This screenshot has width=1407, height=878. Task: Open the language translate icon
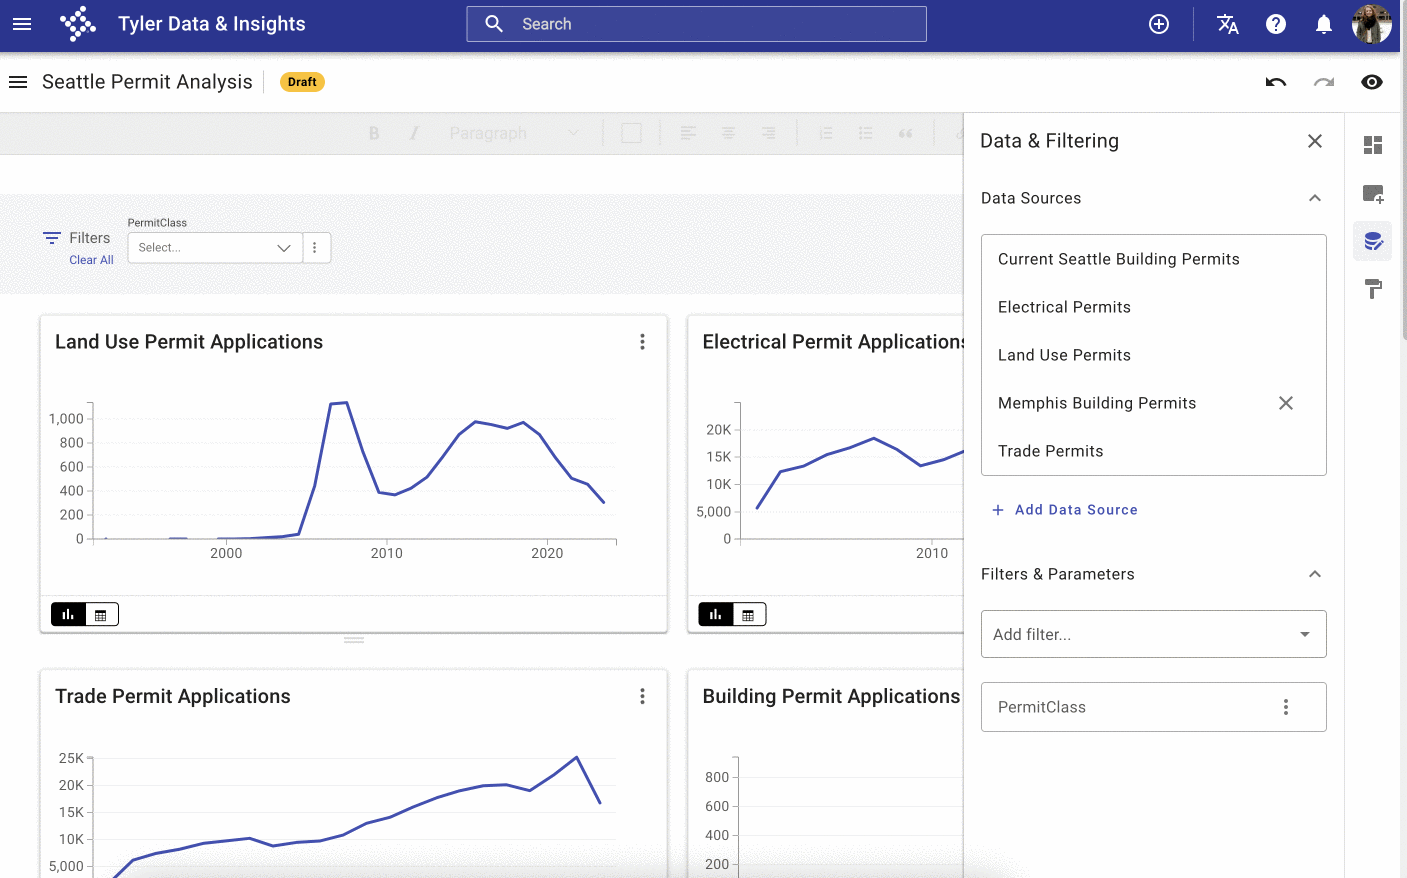click(x=1227, y=24)
